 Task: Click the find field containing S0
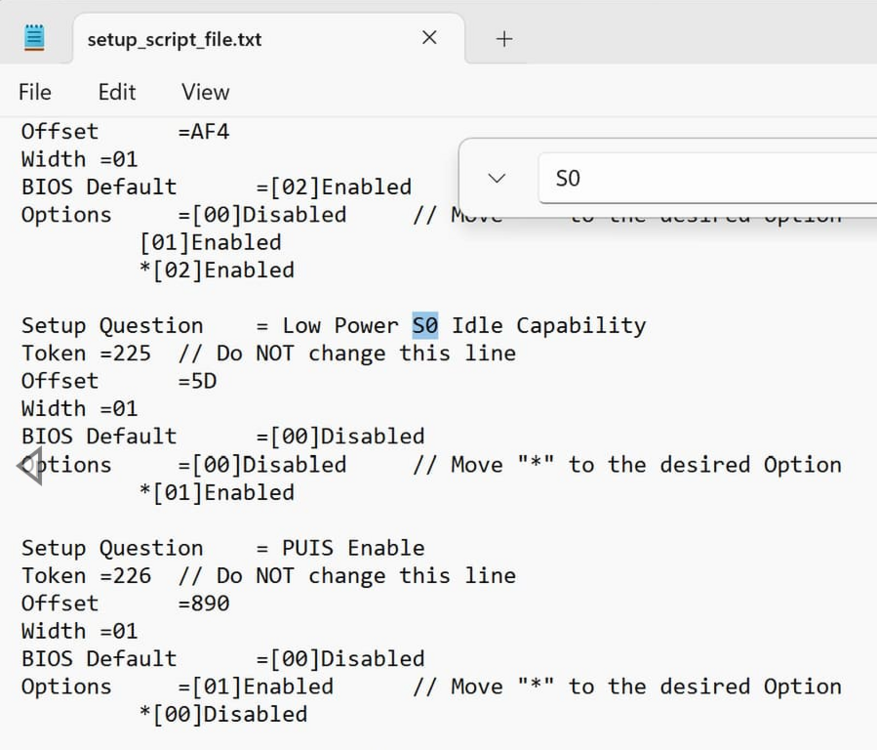(708, 178)
